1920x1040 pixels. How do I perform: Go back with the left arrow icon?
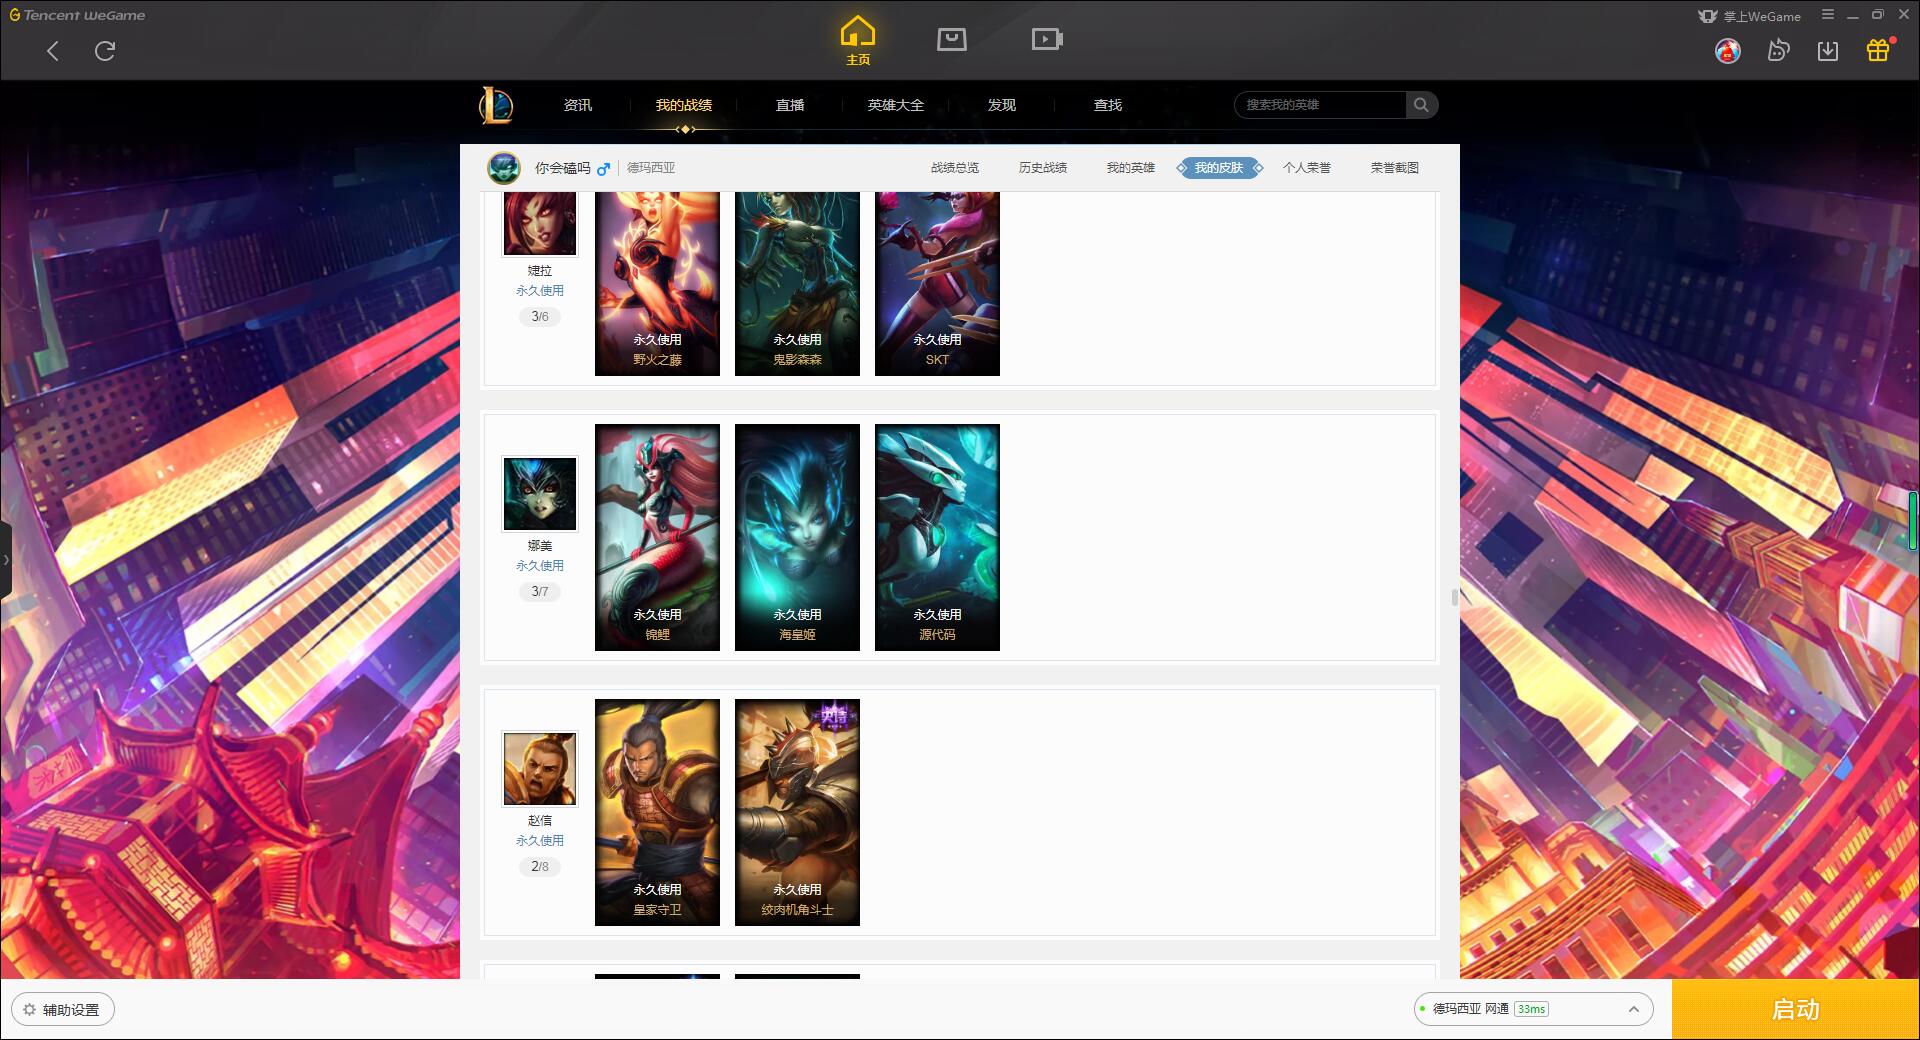pyautogui.click(x=53, y=51)
